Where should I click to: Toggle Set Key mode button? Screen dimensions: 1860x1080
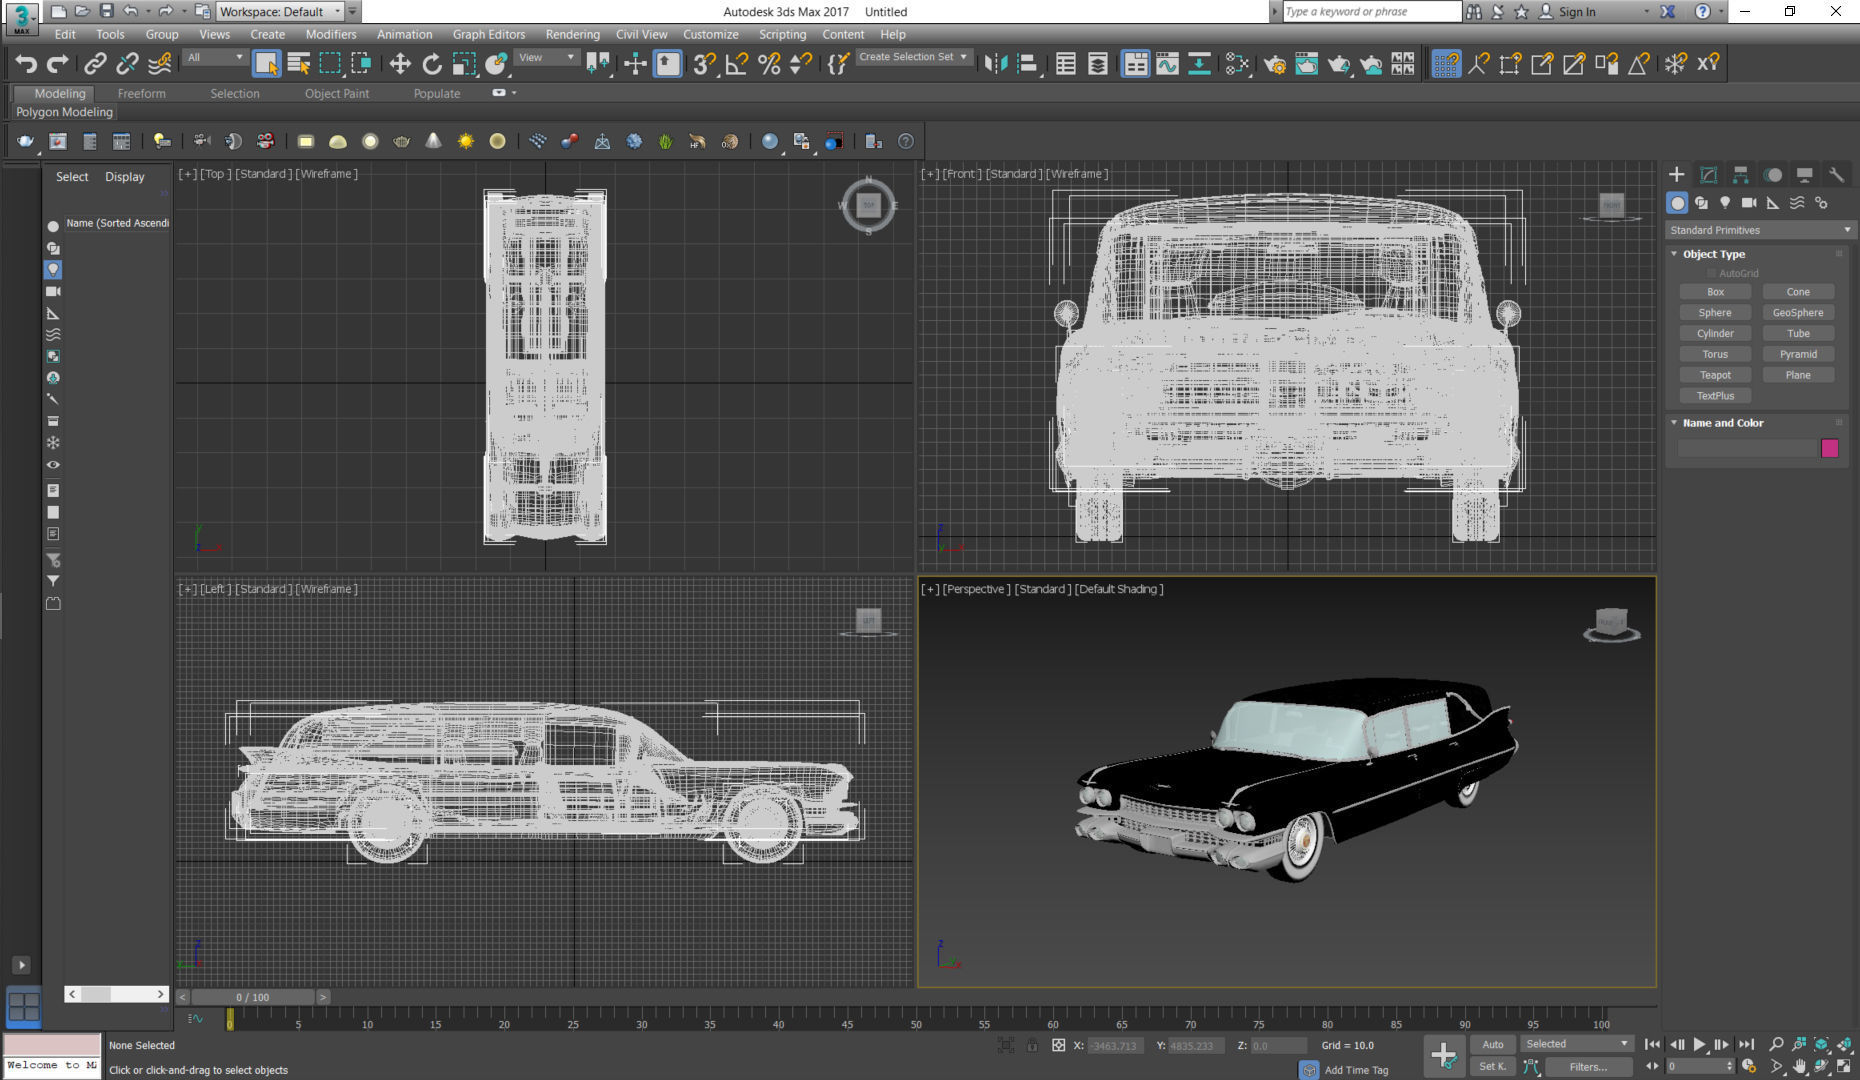1492,1067
